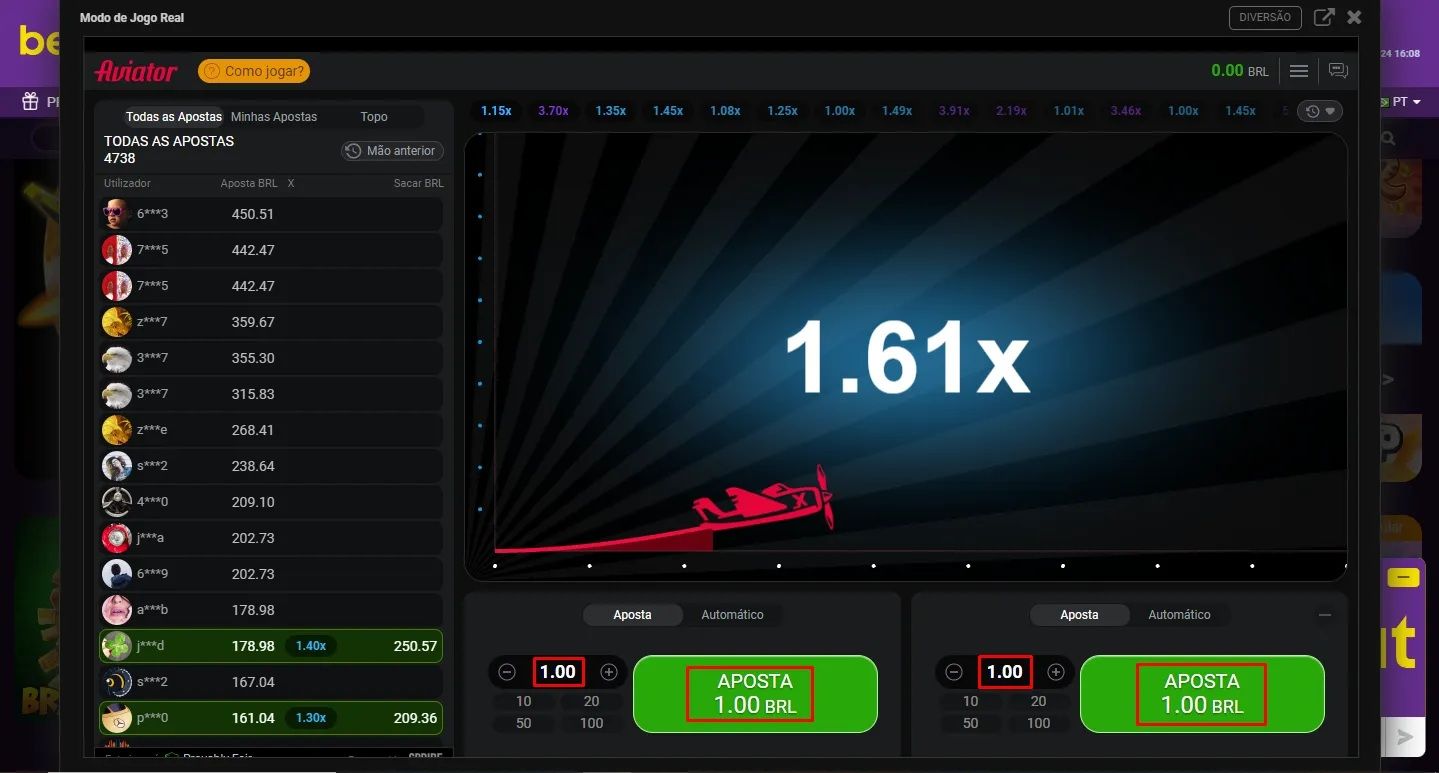This screenshot has width=1439, height=773.
Task: Click the 1.49x history multiplier
Action: (897, 111)
